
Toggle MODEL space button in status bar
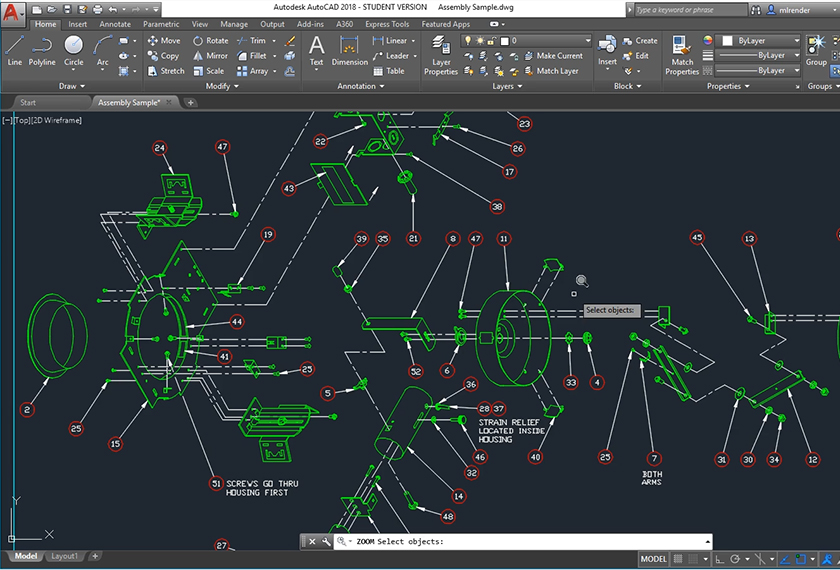coord(653,559)
